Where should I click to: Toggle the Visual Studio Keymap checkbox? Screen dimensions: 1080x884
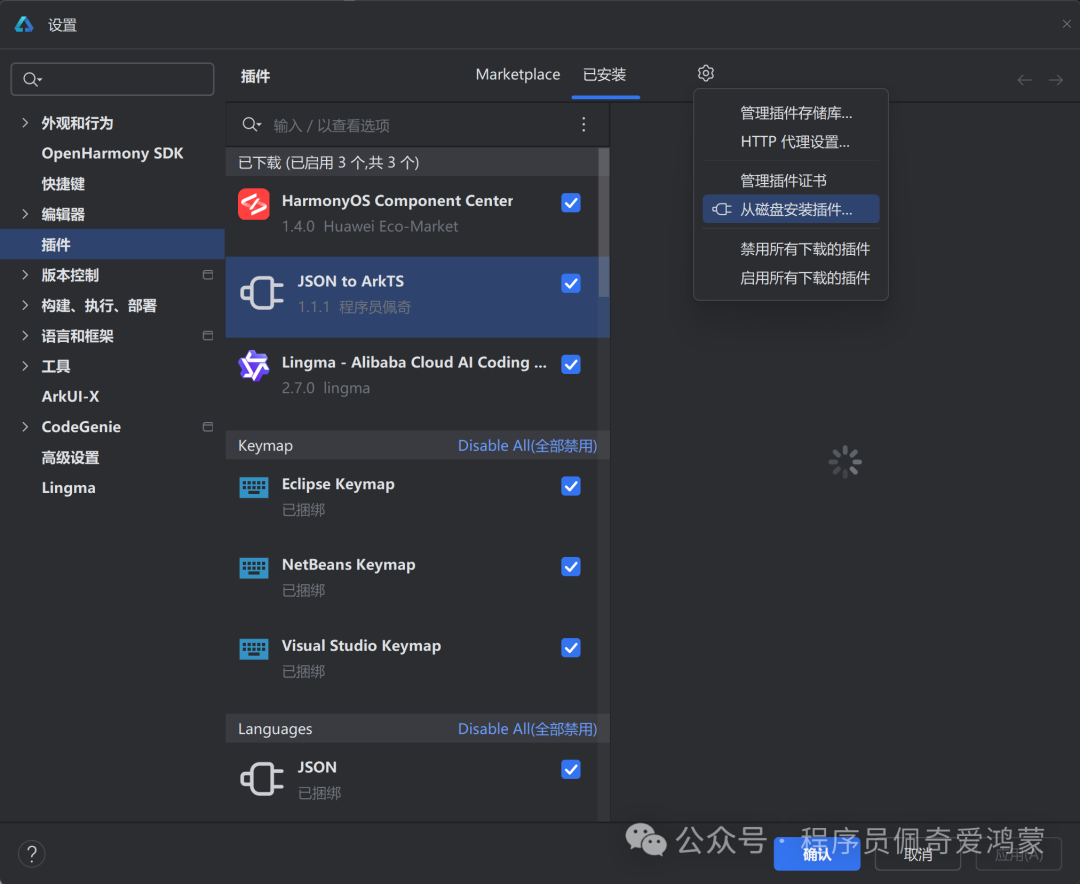click(x=571, y=647)
